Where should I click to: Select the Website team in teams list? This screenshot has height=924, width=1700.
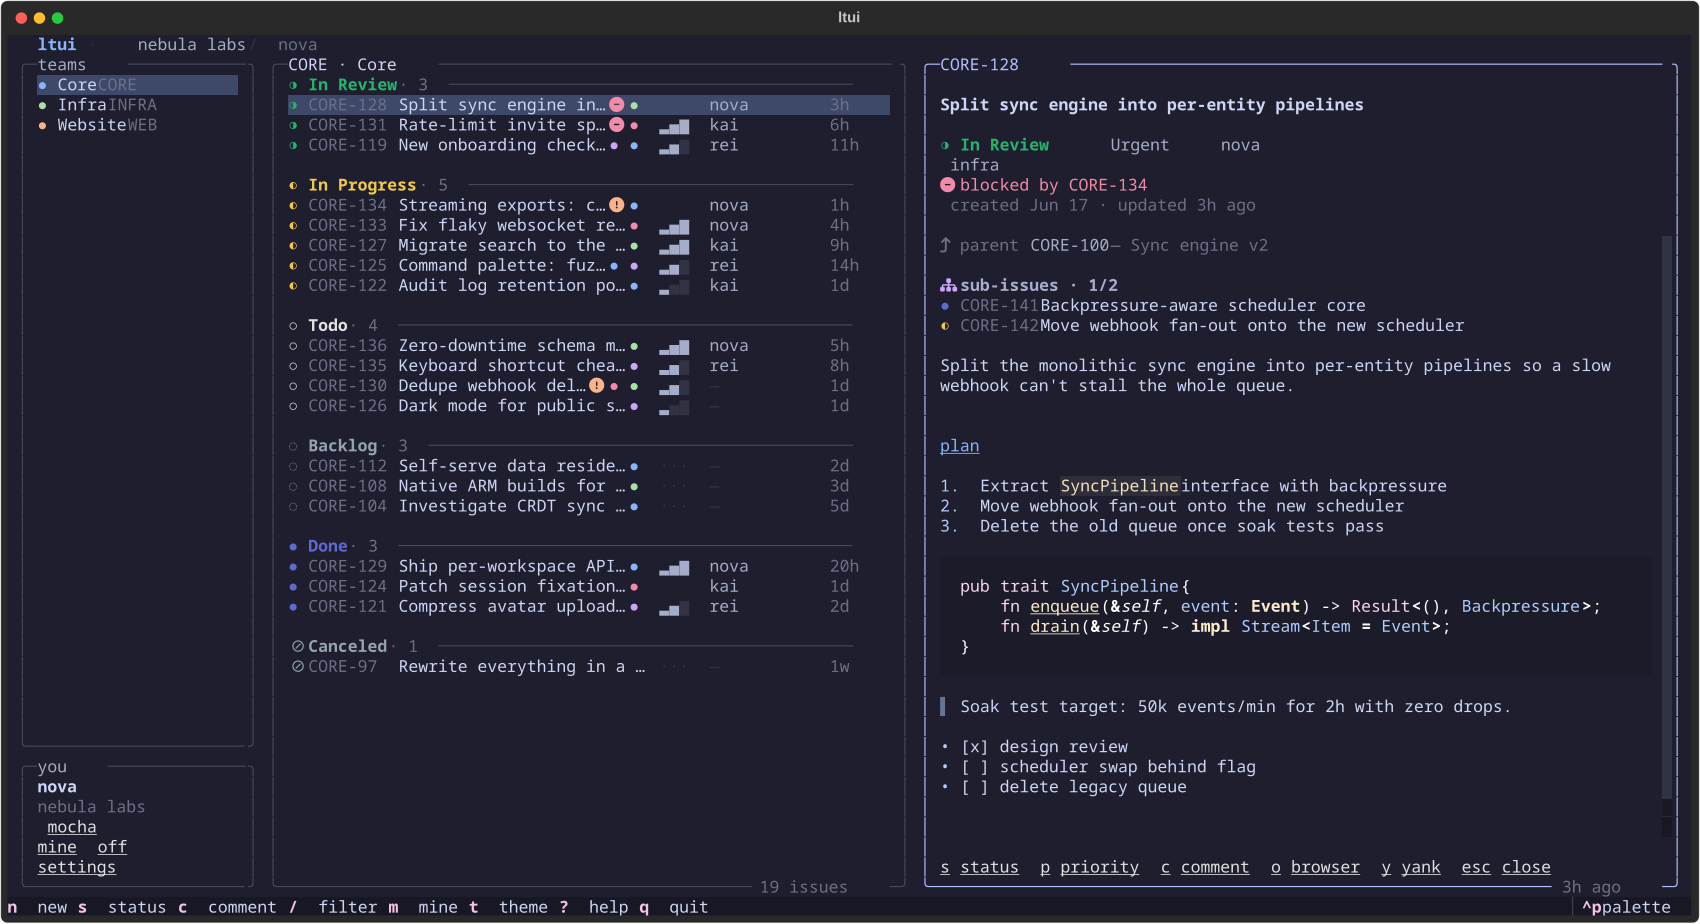[x=137, y=125]
